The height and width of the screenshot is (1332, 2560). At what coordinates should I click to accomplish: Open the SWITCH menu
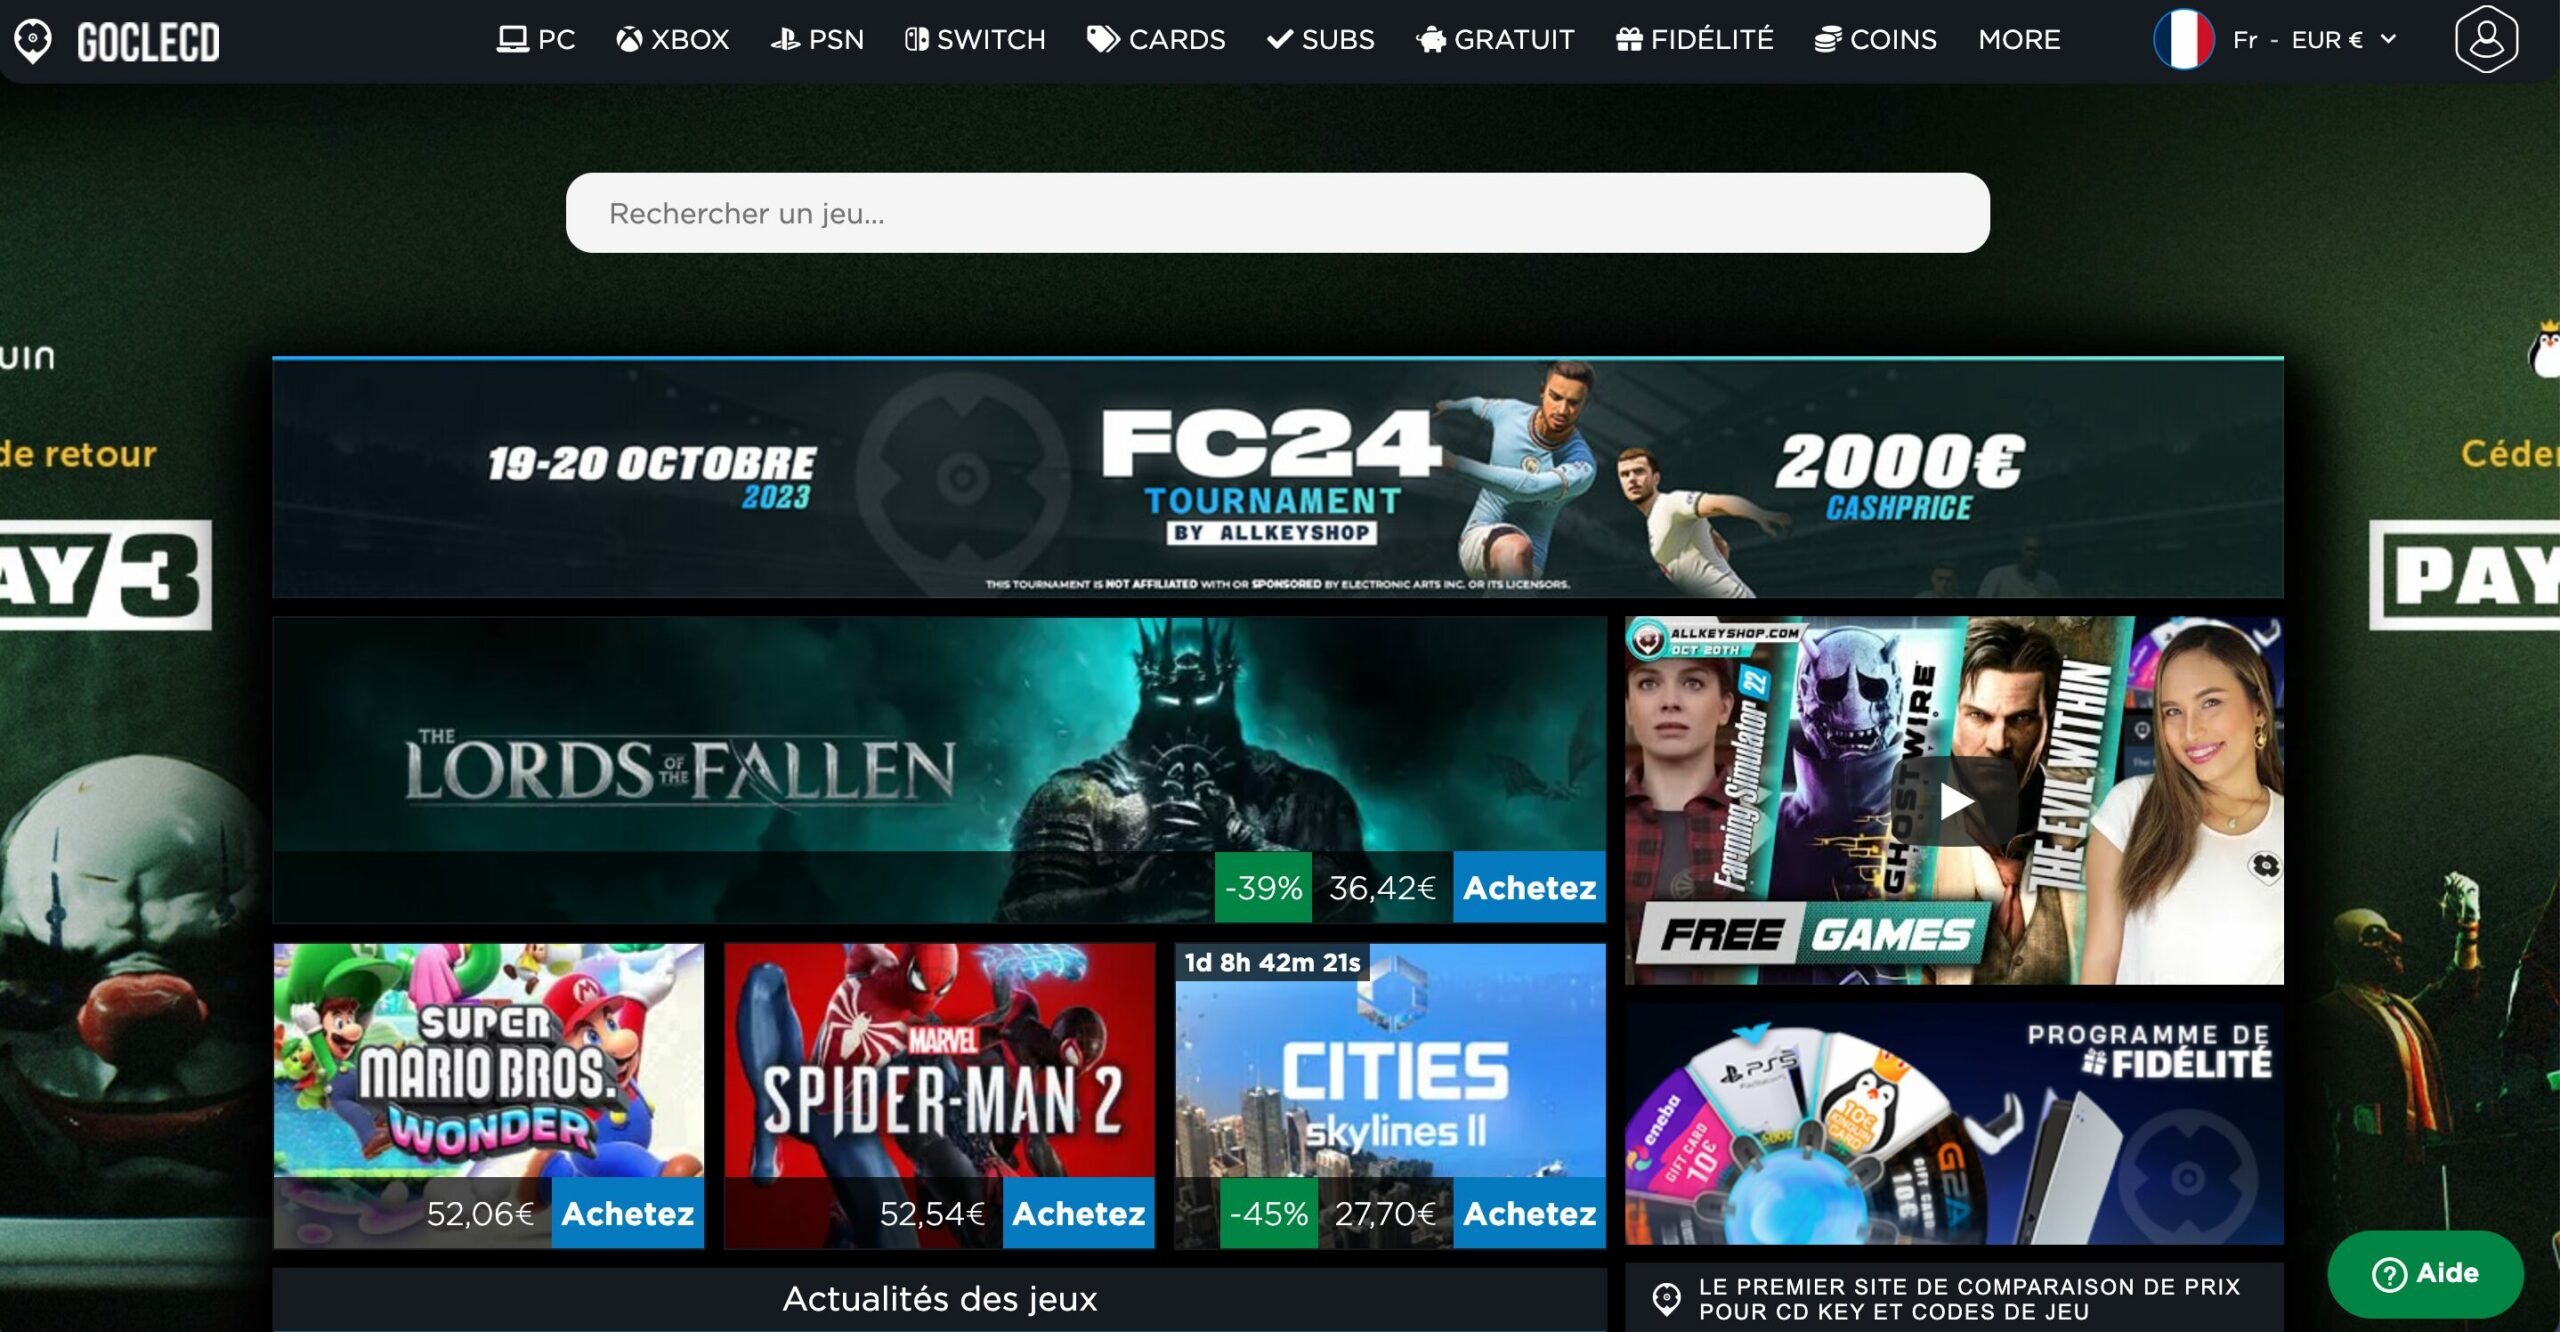(975, 40)
